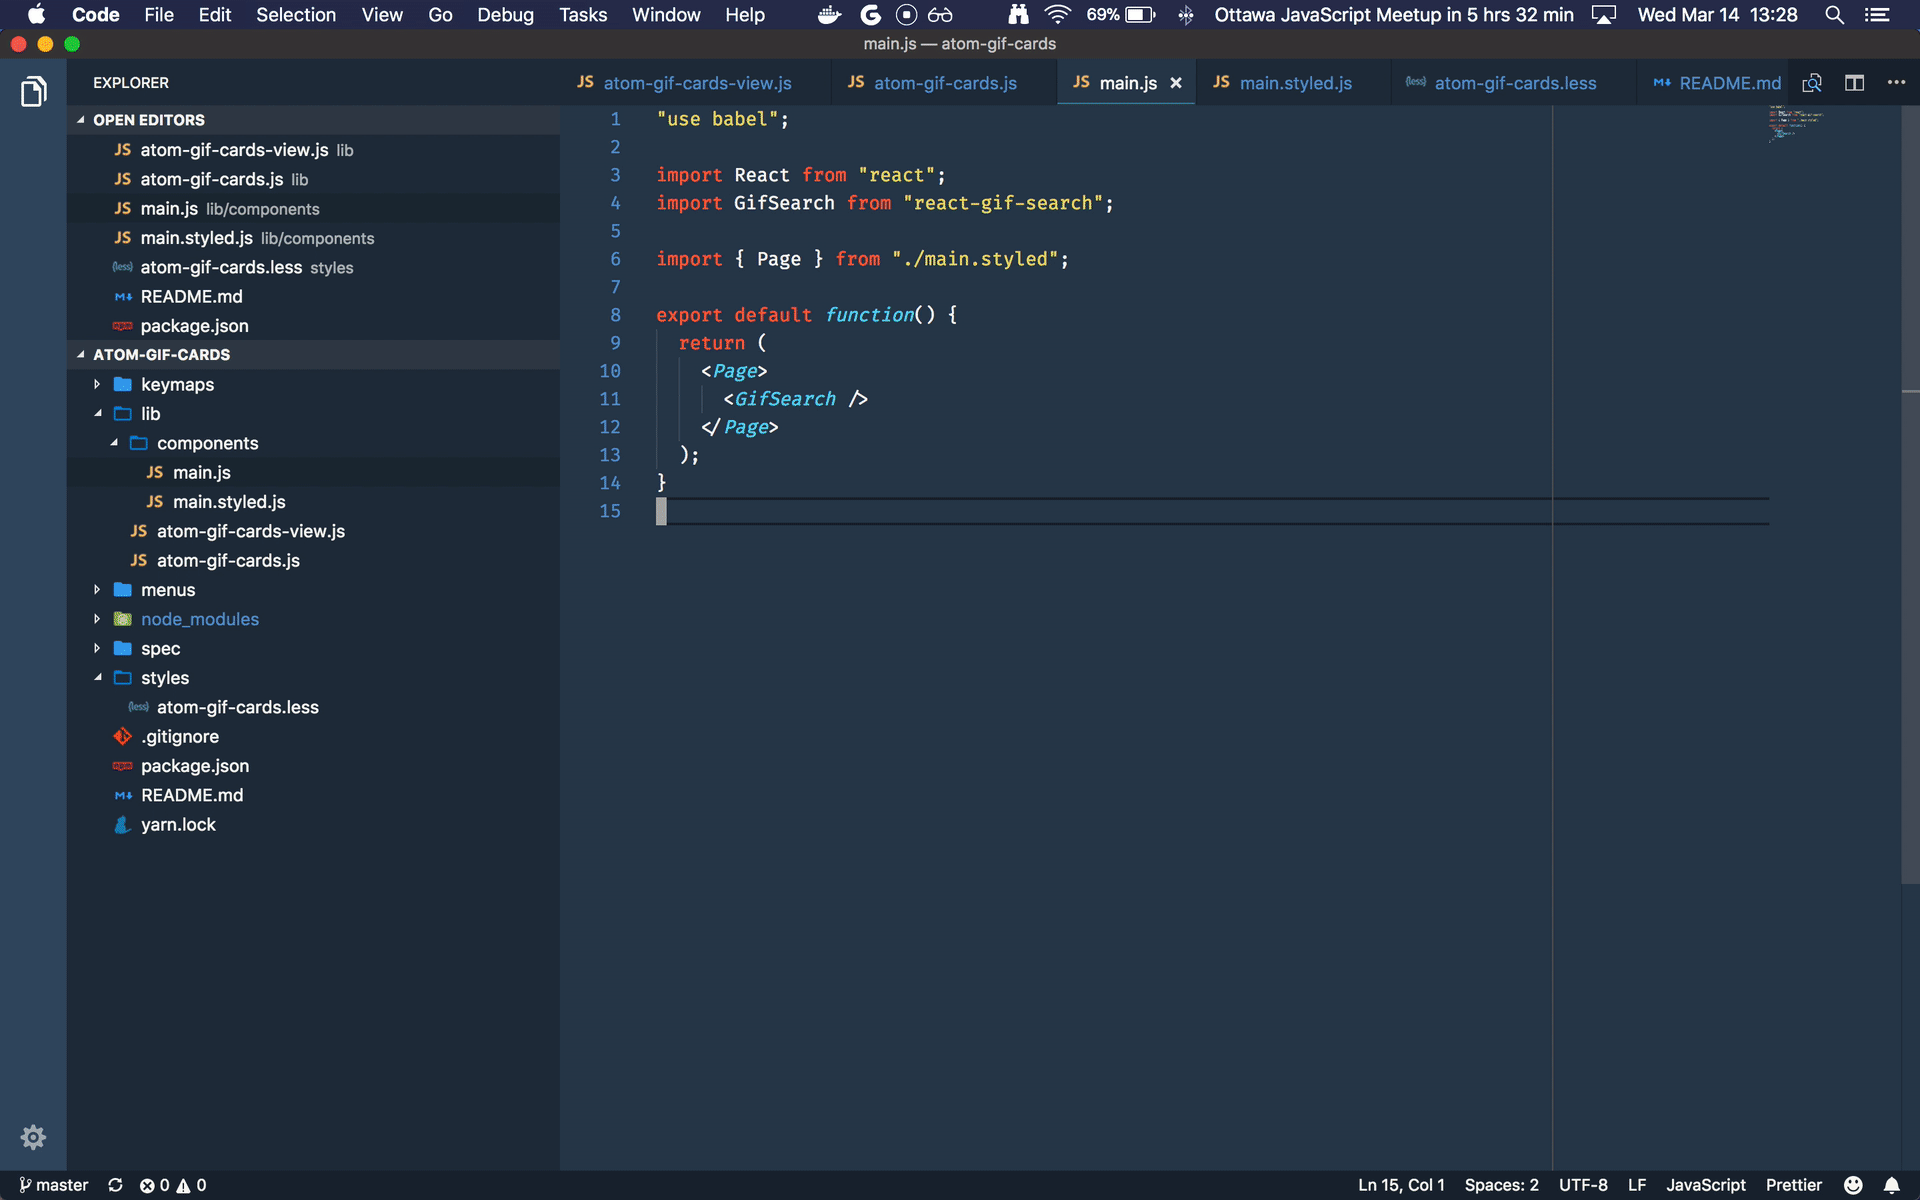Screen dimensions: 1920x1200
Task: Open the Explorer activity bar icon
Action: point(33,92)
